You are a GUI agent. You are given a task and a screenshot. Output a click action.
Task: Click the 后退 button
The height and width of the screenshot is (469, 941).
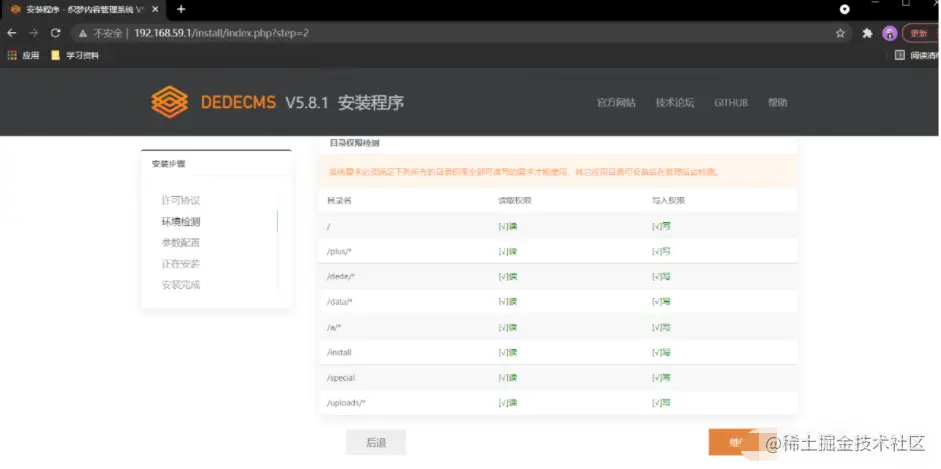(x=376, y=443)
